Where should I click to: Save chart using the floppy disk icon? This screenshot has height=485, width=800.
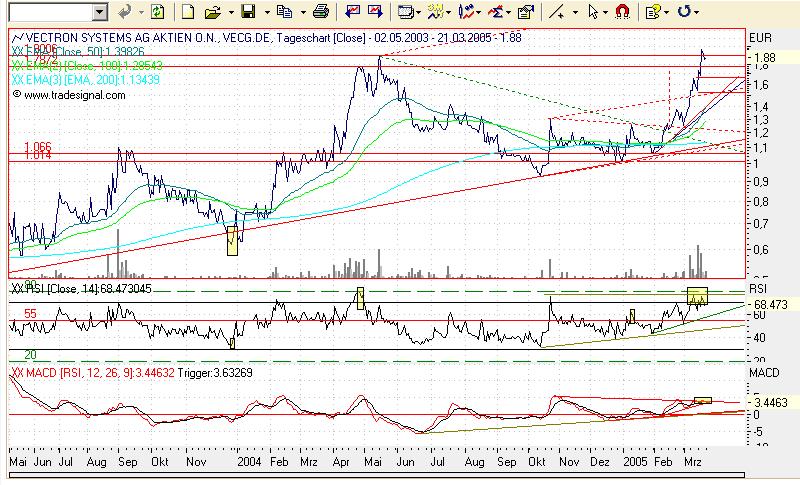pyautogui.click(x=248, y=11)
